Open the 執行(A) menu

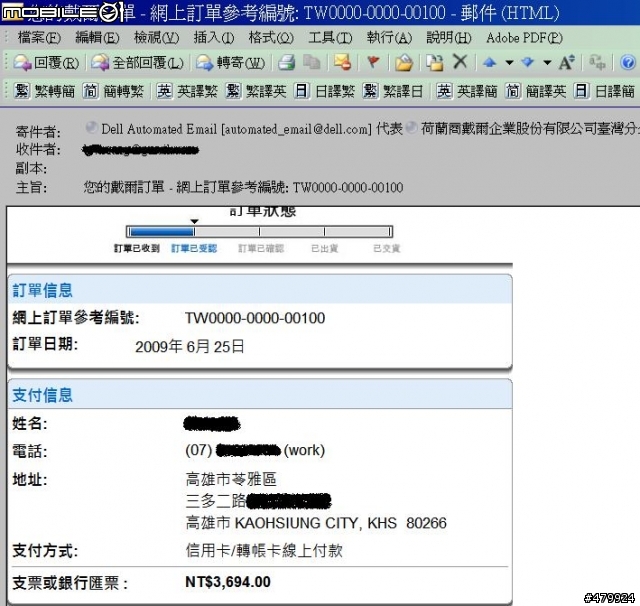pos(389,38)
